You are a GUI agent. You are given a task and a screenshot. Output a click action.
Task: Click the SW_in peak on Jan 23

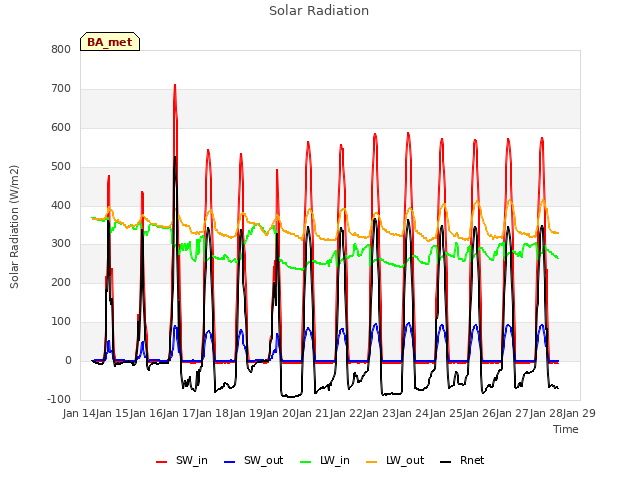pyautogui.click(x=408, y=133)
